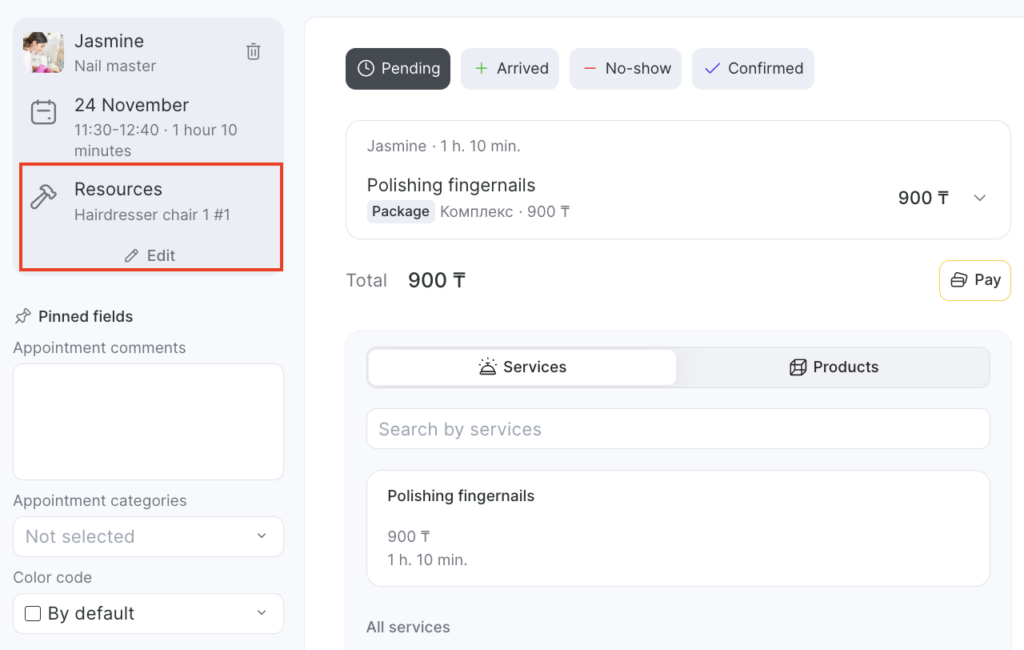Switch to the Services tab

pyautogui.click(x=522, y=367)
